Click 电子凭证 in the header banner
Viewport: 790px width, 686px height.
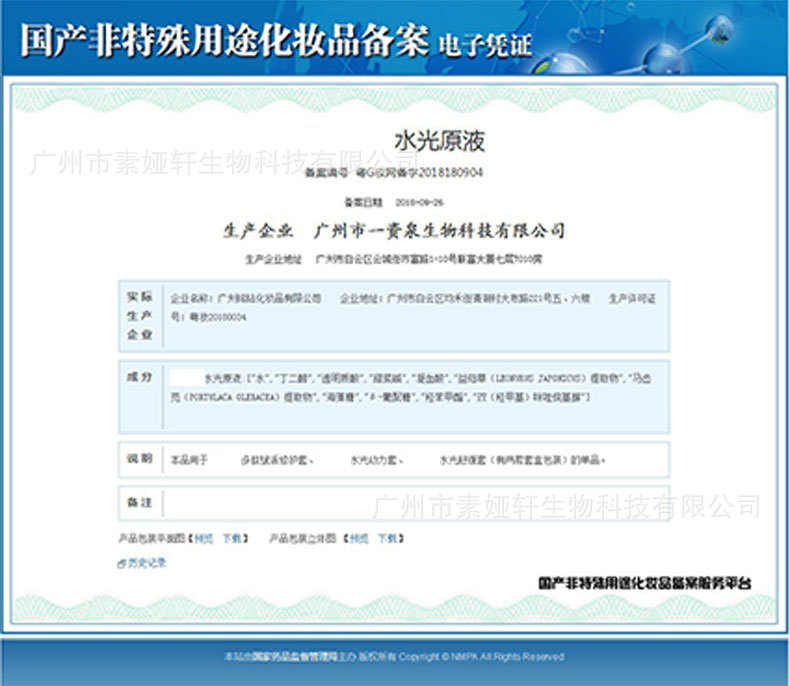(485, 46)
